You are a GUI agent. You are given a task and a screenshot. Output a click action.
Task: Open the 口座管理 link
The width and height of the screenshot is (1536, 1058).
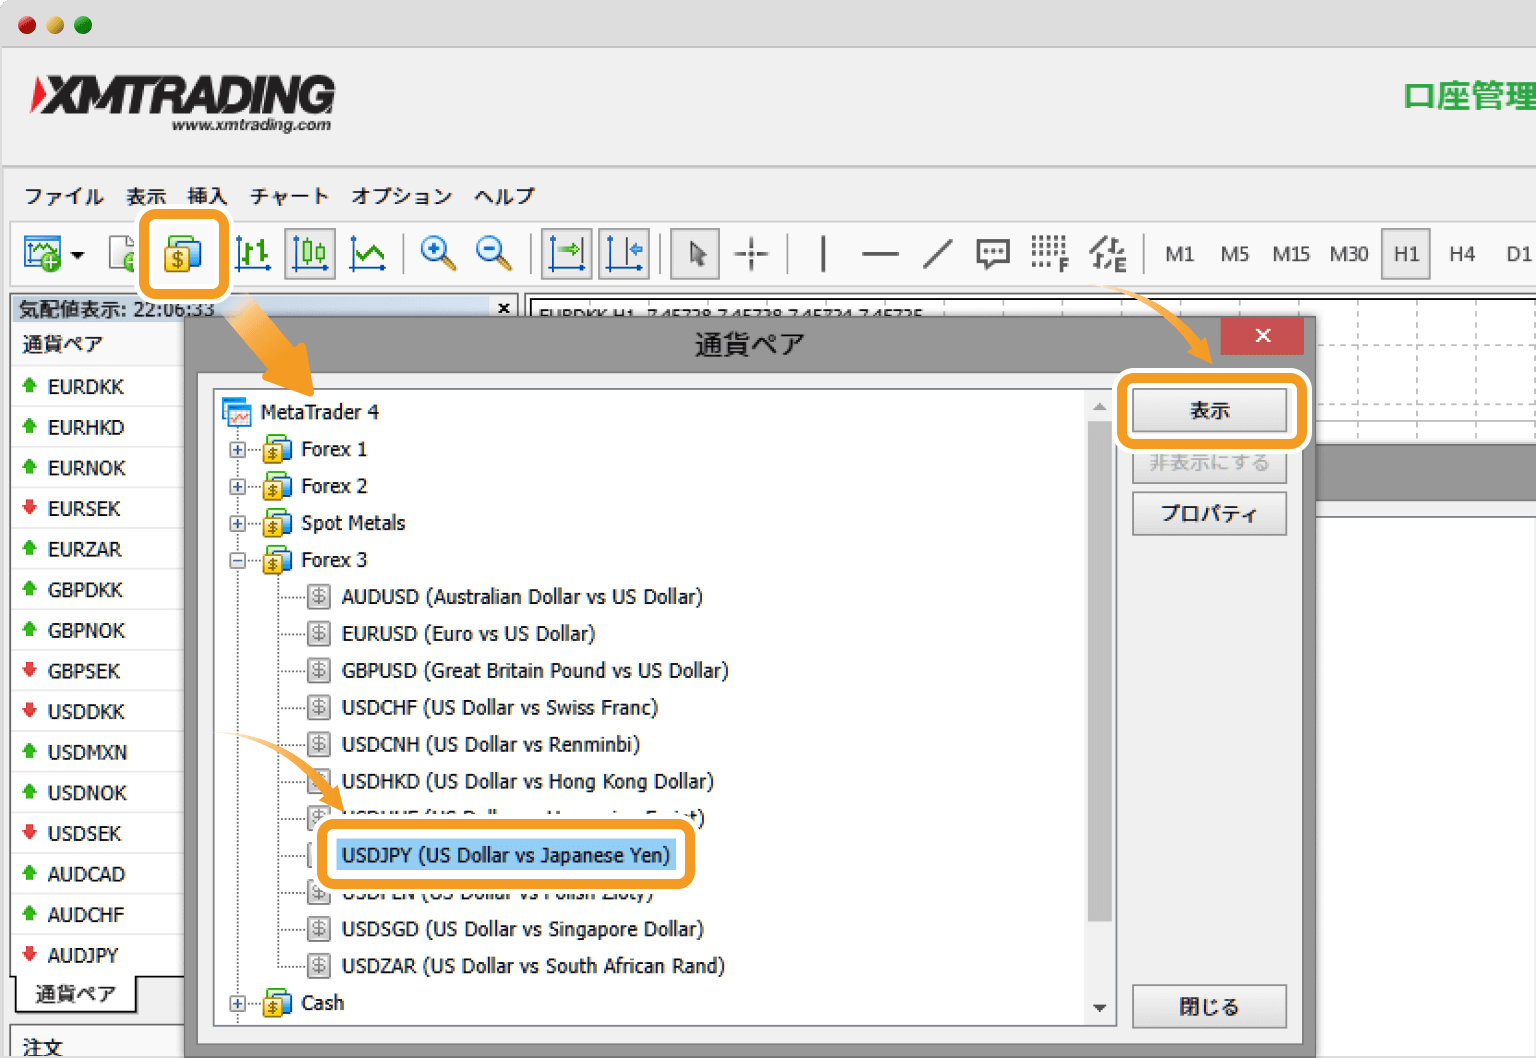(x=1468, y=96)
